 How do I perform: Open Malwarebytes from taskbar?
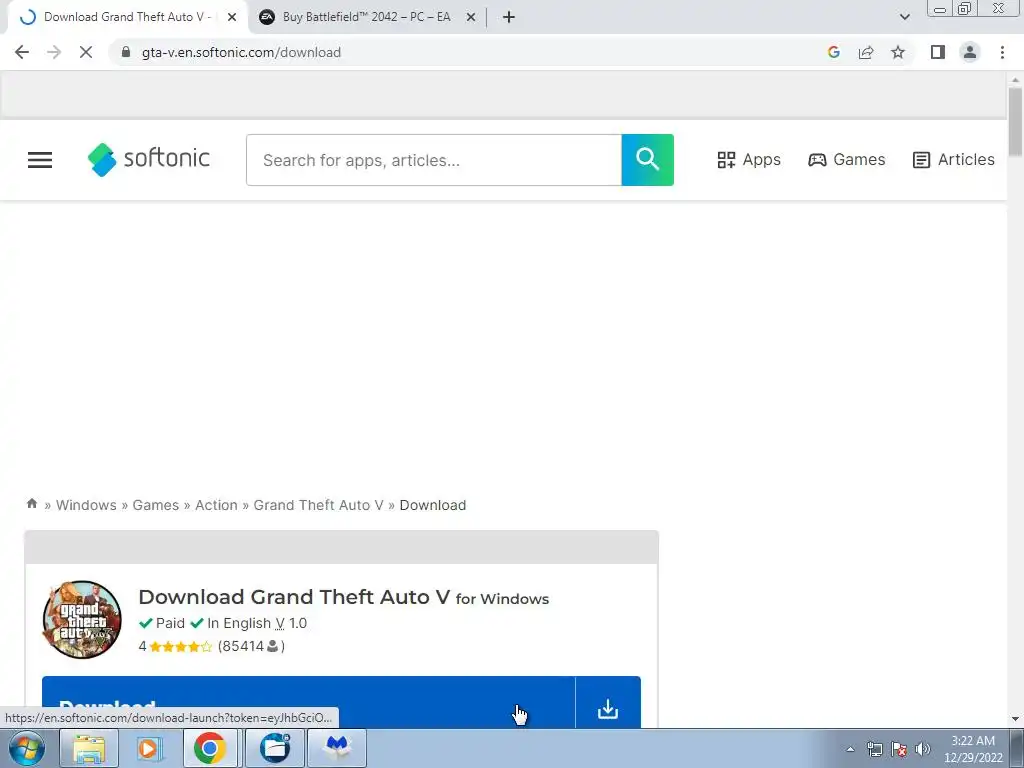[337, 748]
